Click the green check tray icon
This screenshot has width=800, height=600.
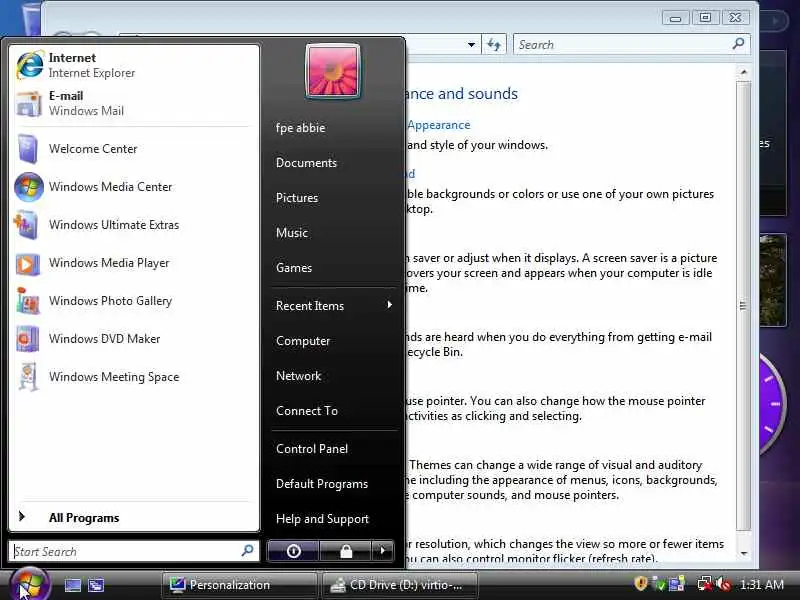(x=659, y=584)
